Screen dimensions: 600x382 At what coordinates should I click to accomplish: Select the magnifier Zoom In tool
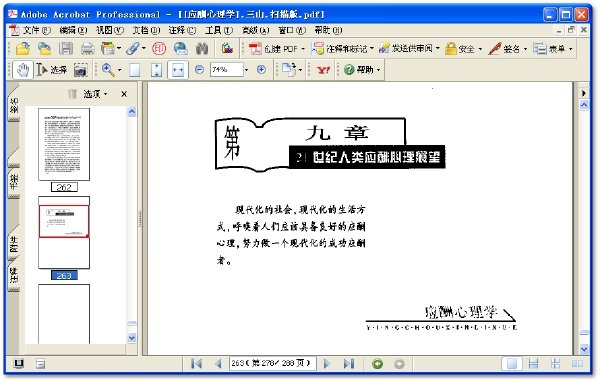point(108,70)
